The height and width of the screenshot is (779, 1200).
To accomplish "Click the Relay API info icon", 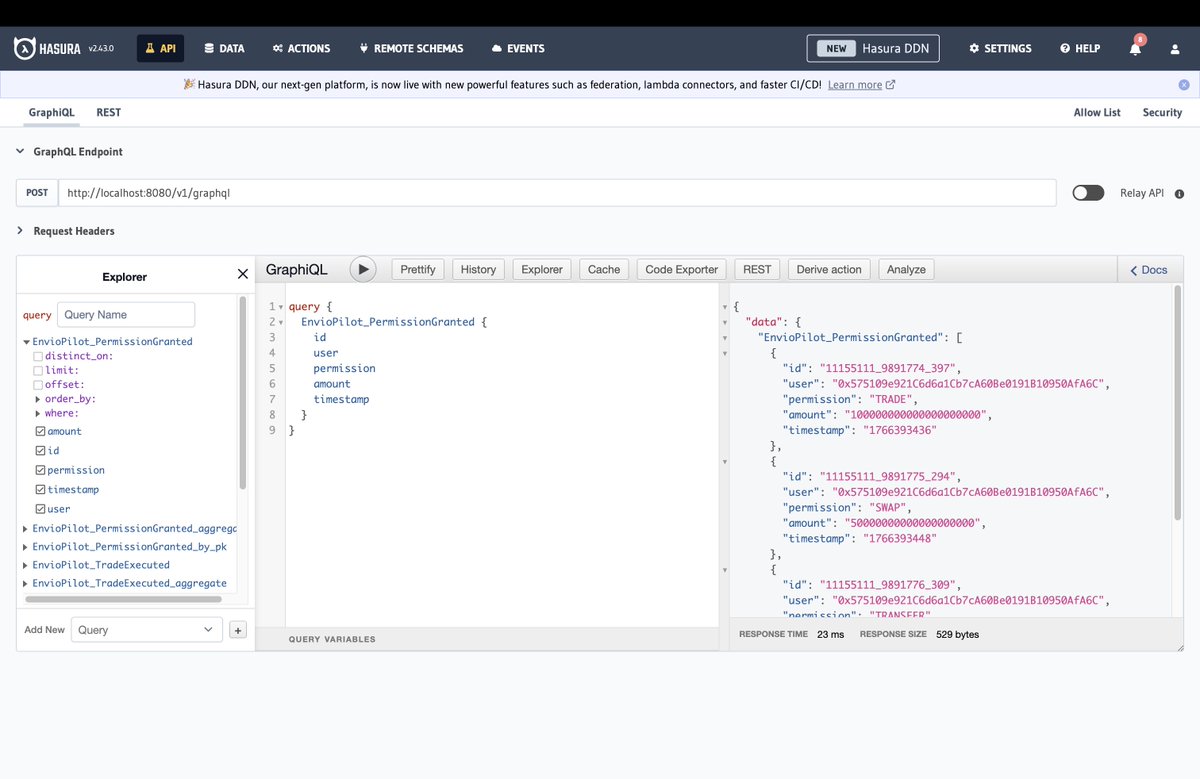I will click(x=1179, y=194).
